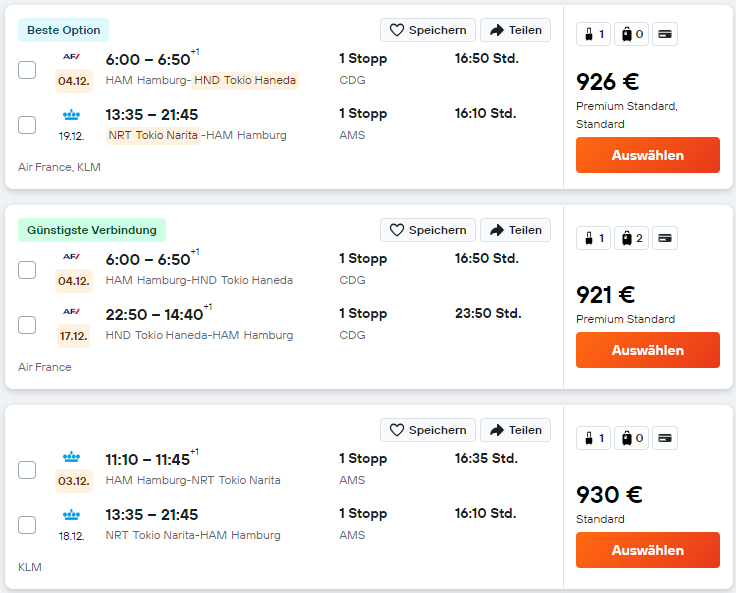Click the 17.12. return date badge

point(74,336)
